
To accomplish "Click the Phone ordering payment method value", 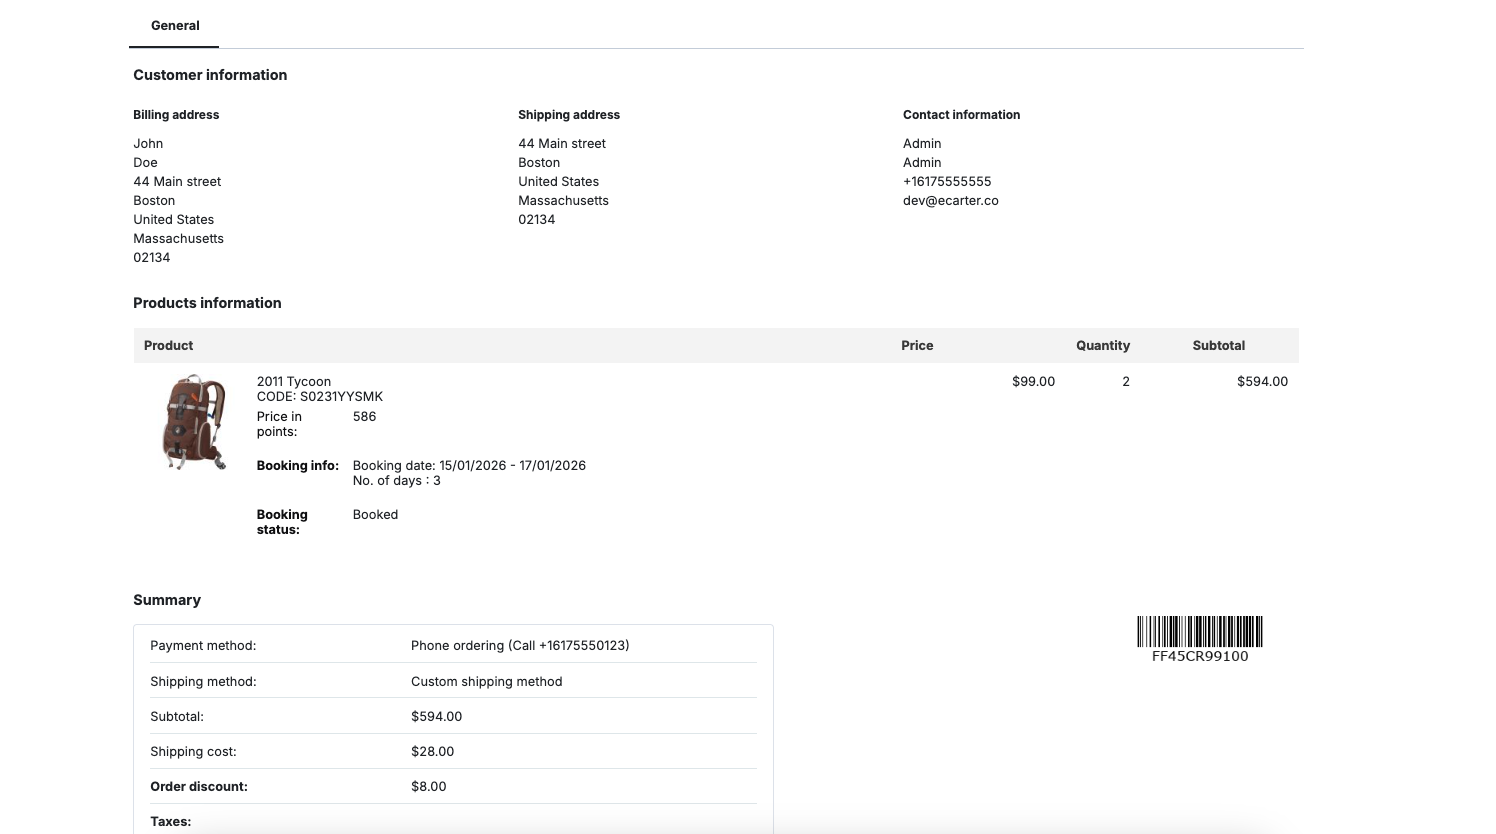I will coord(519,645).
